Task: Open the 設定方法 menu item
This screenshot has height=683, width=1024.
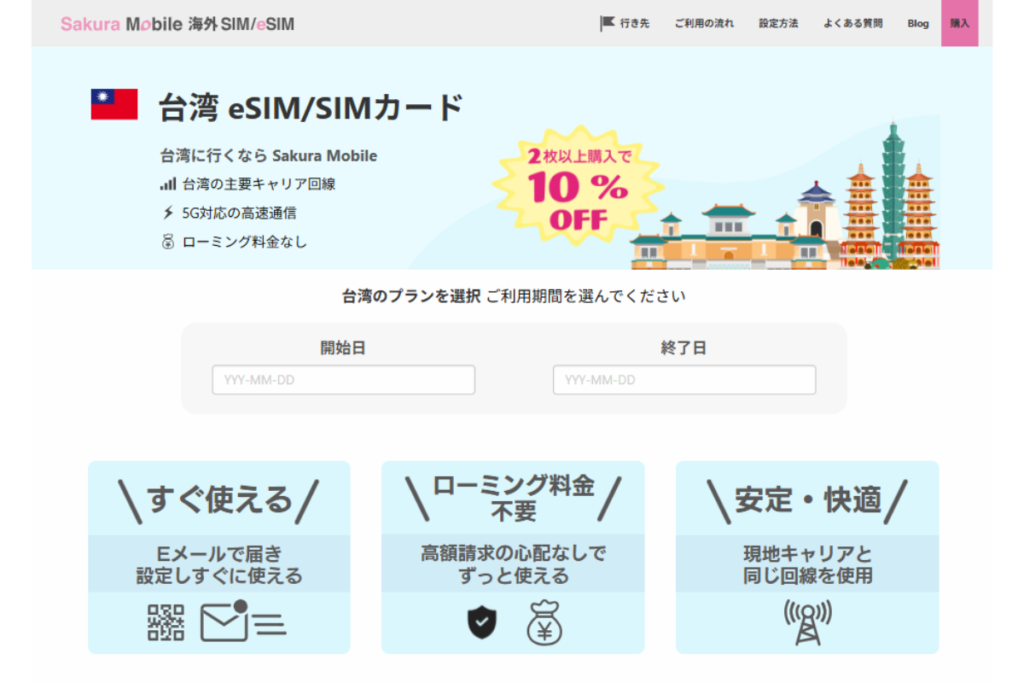Action: pyautogui.click(x=778, y=24)
